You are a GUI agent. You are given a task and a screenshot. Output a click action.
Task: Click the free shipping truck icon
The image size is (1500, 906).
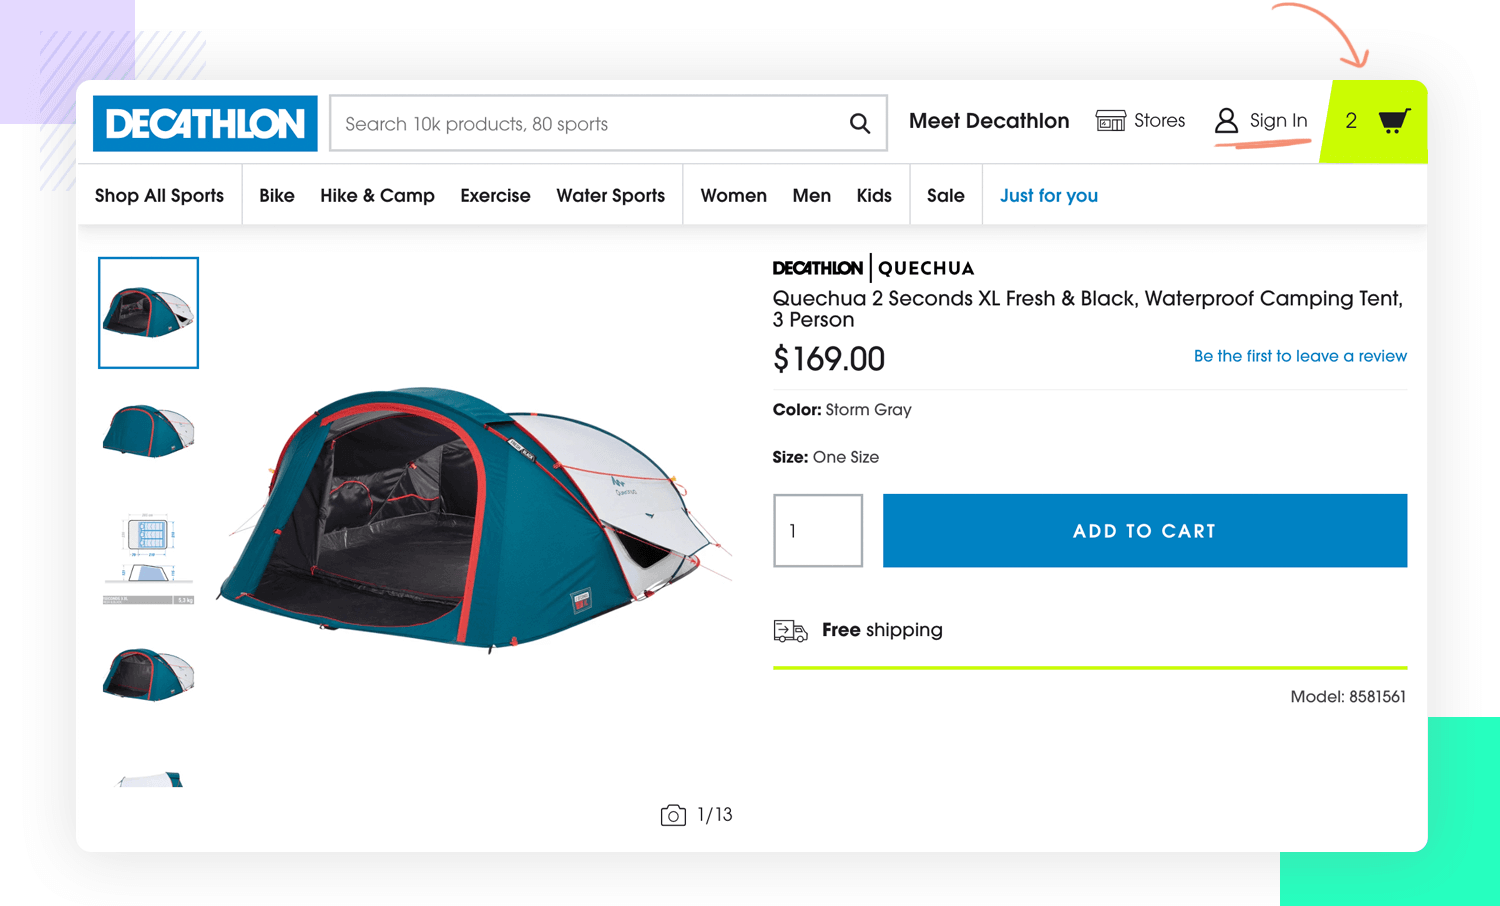click(790, 630)
